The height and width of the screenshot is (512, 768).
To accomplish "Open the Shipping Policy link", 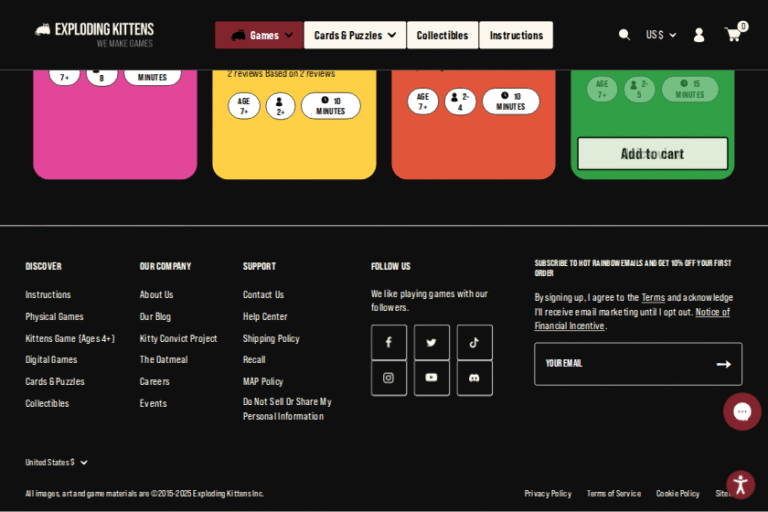I will pos(271,338).
